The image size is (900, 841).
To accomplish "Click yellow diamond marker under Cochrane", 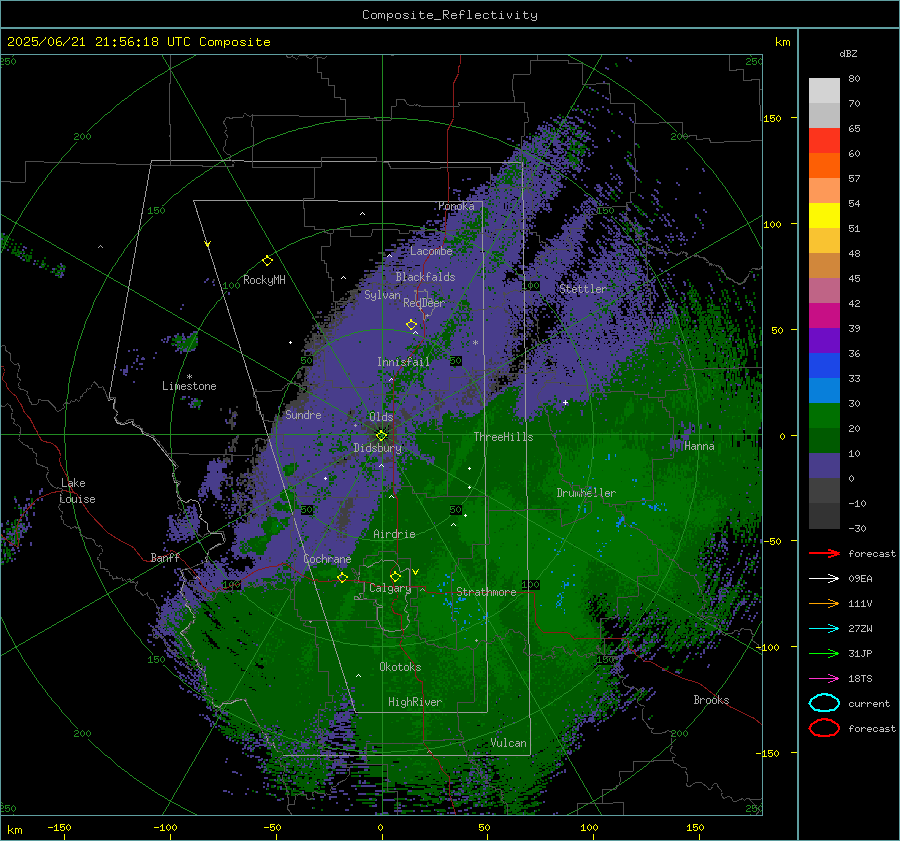I will pyautogui.click(x=342, y=577).
